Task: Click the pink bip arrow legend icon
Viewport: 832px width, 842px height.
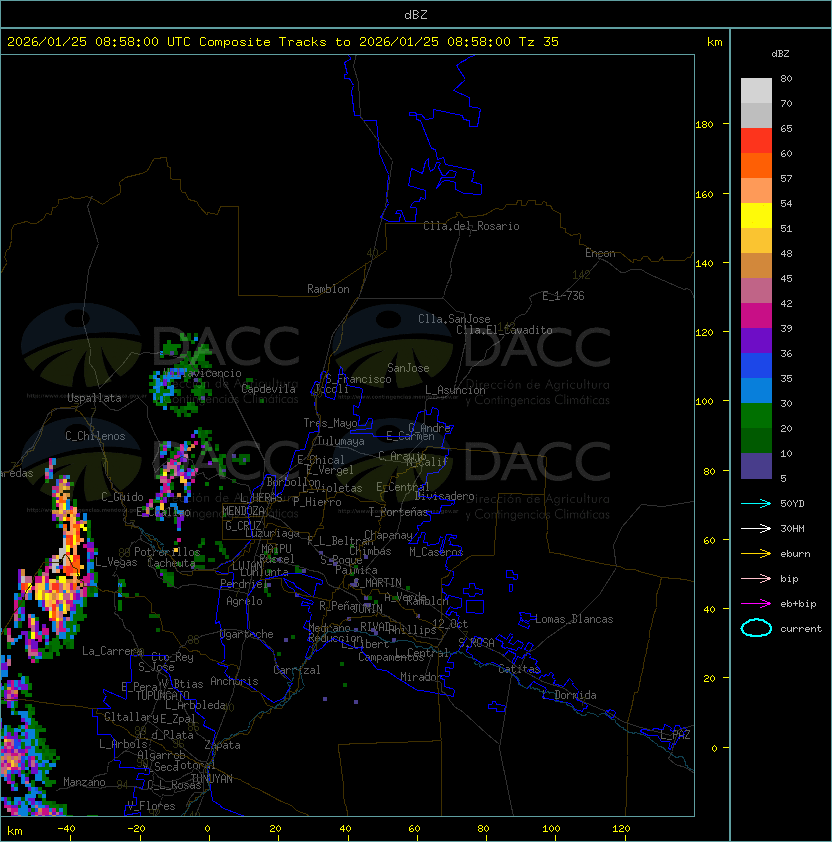Action: coord(756,578)
